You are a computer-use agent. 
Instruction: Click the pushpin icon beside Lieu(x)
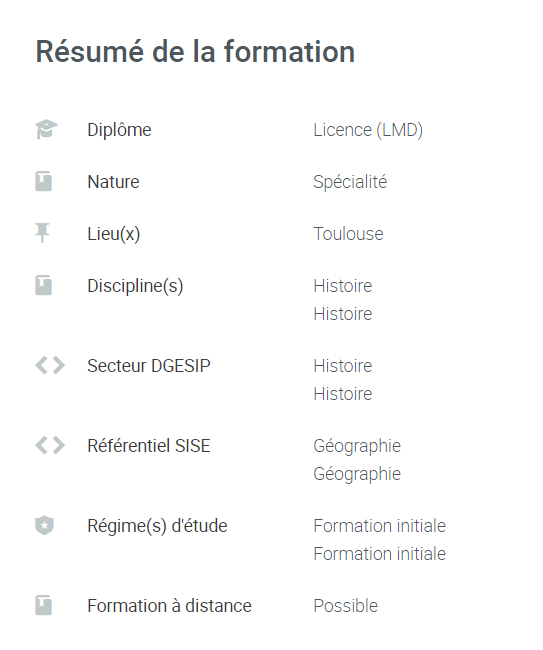(42, 233)
